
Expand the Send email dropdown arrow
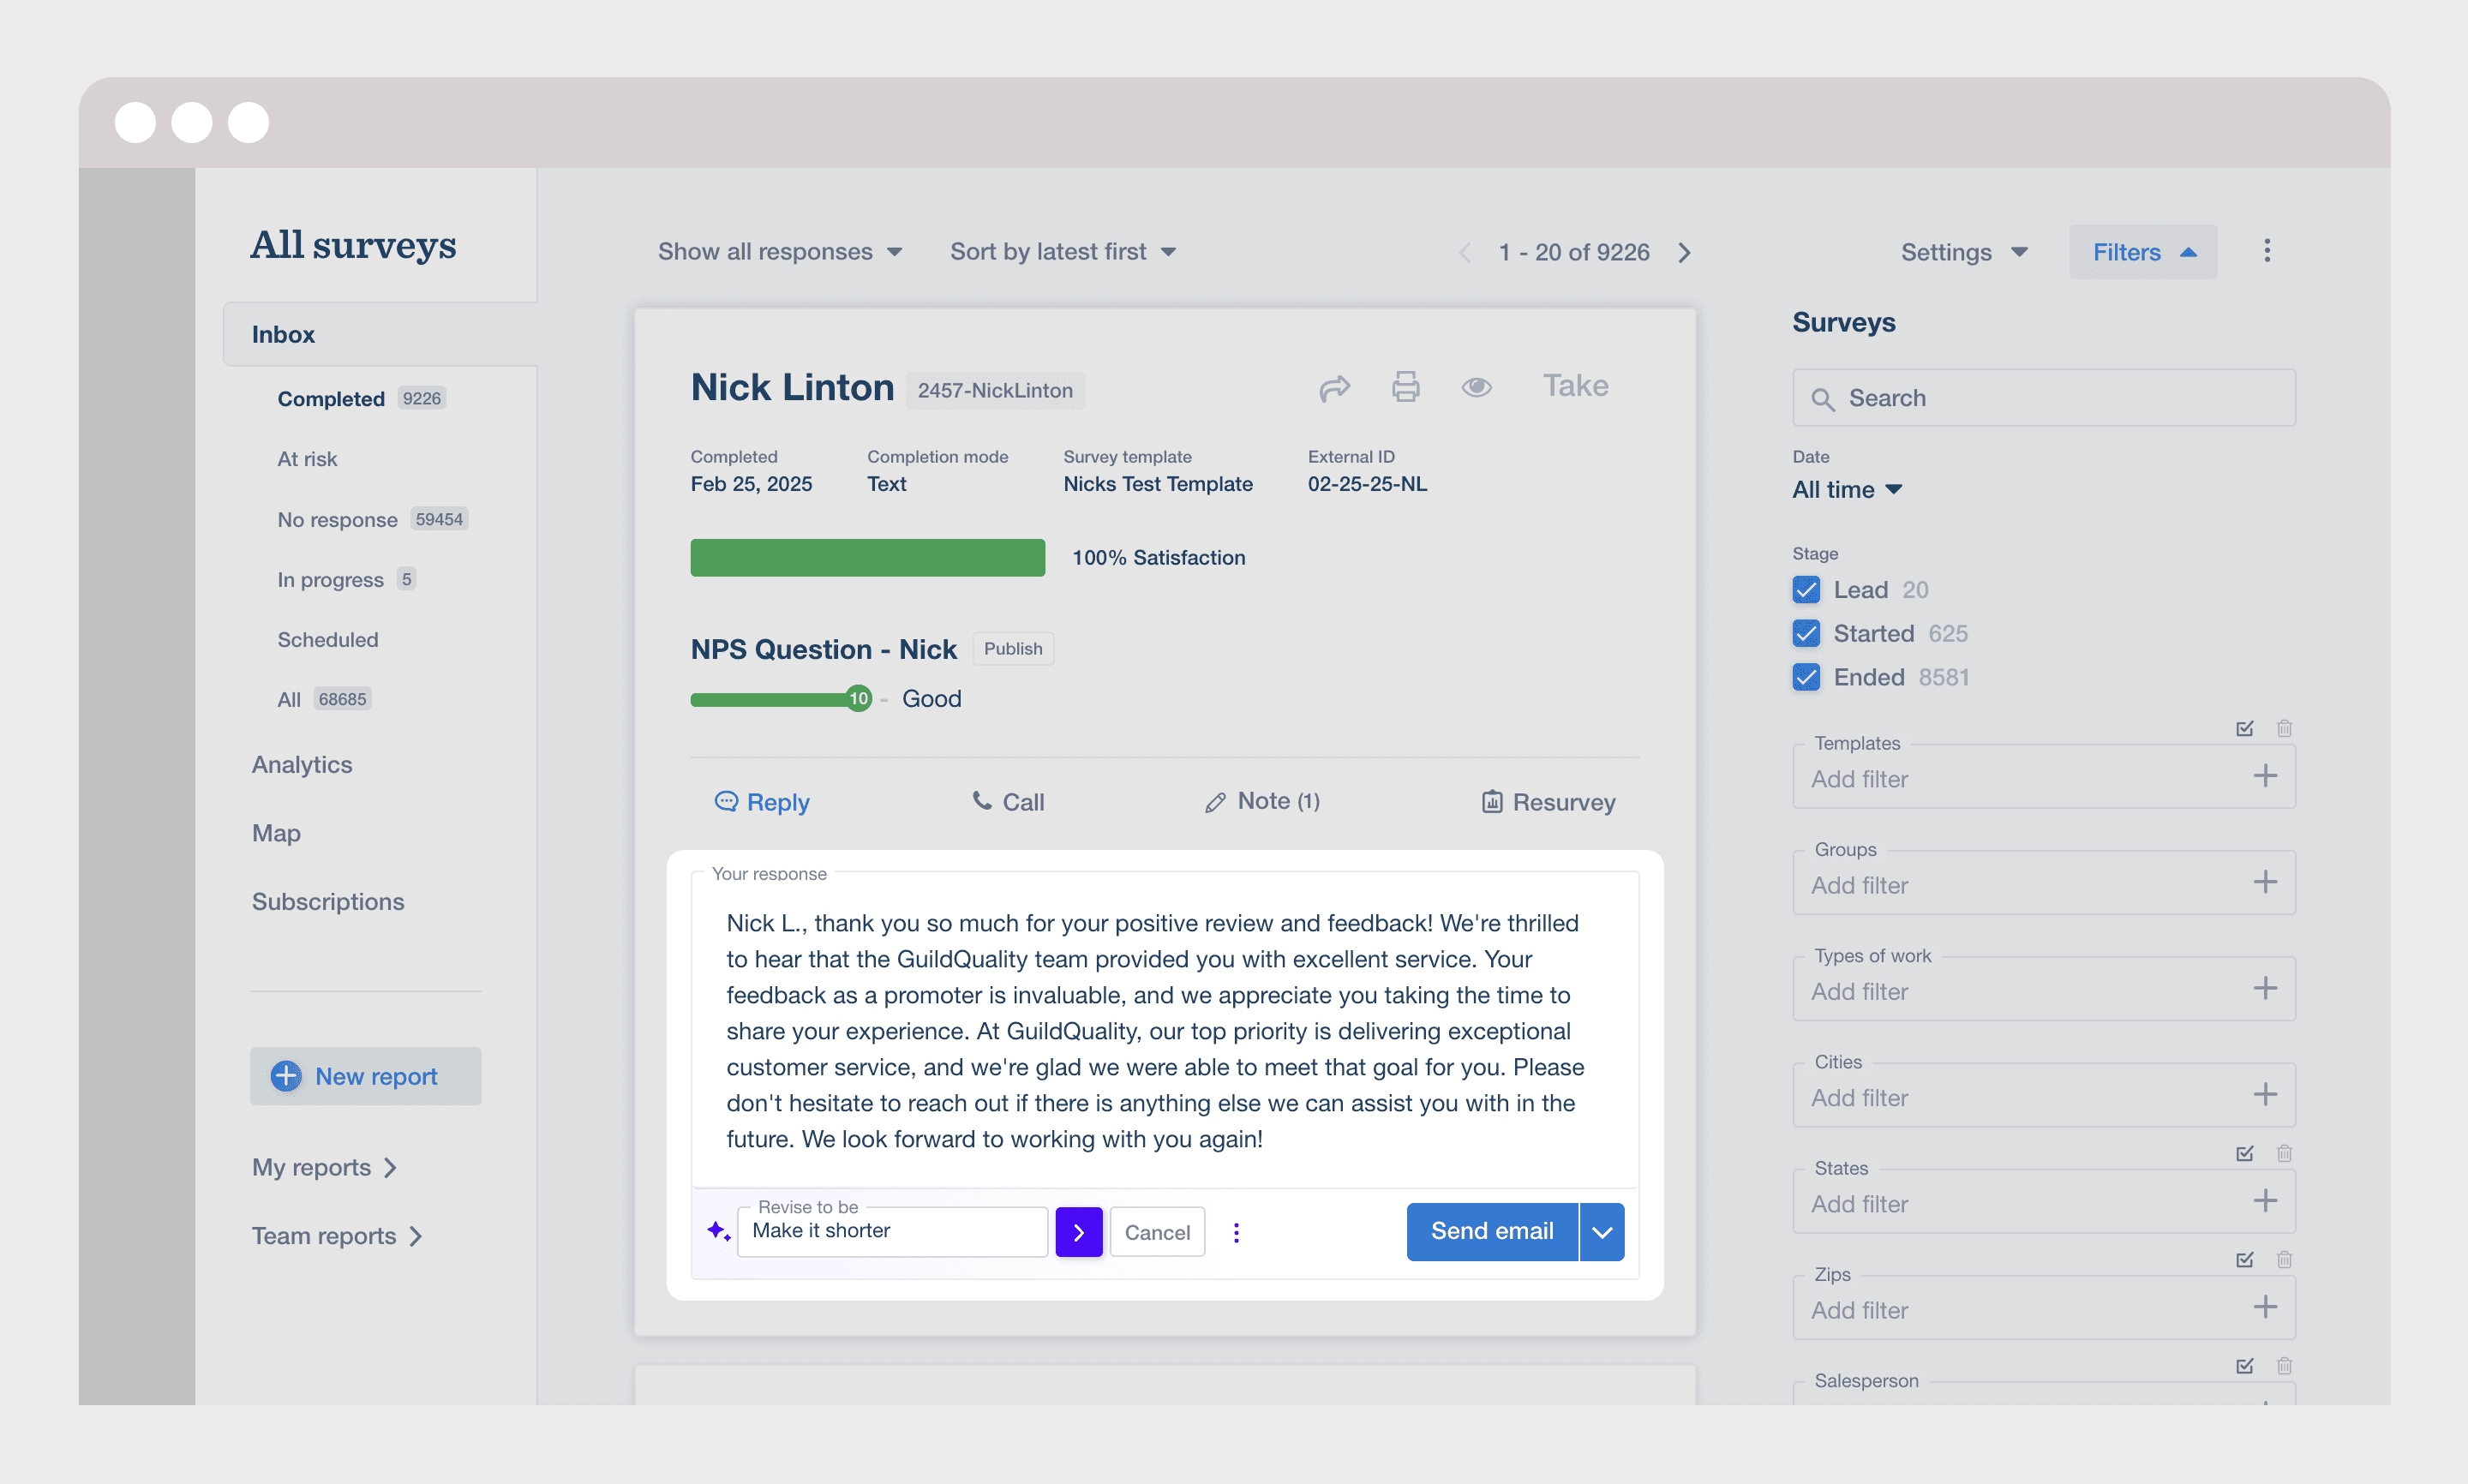coord(1602,1232)
